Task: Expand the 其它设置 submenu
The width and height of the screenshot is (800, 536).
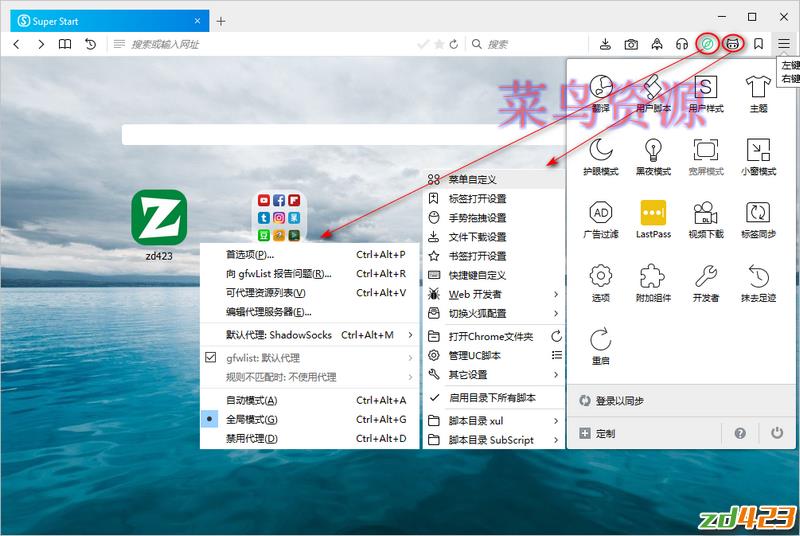Action: (493, 375)
